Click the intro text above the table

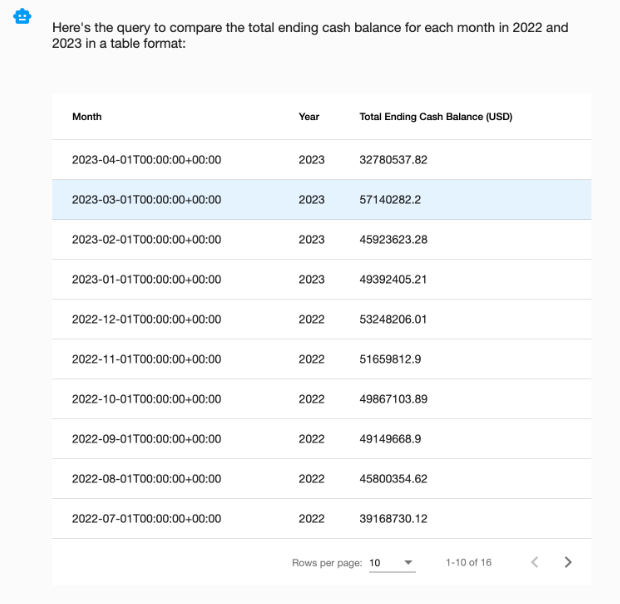(x=310, y=35)
